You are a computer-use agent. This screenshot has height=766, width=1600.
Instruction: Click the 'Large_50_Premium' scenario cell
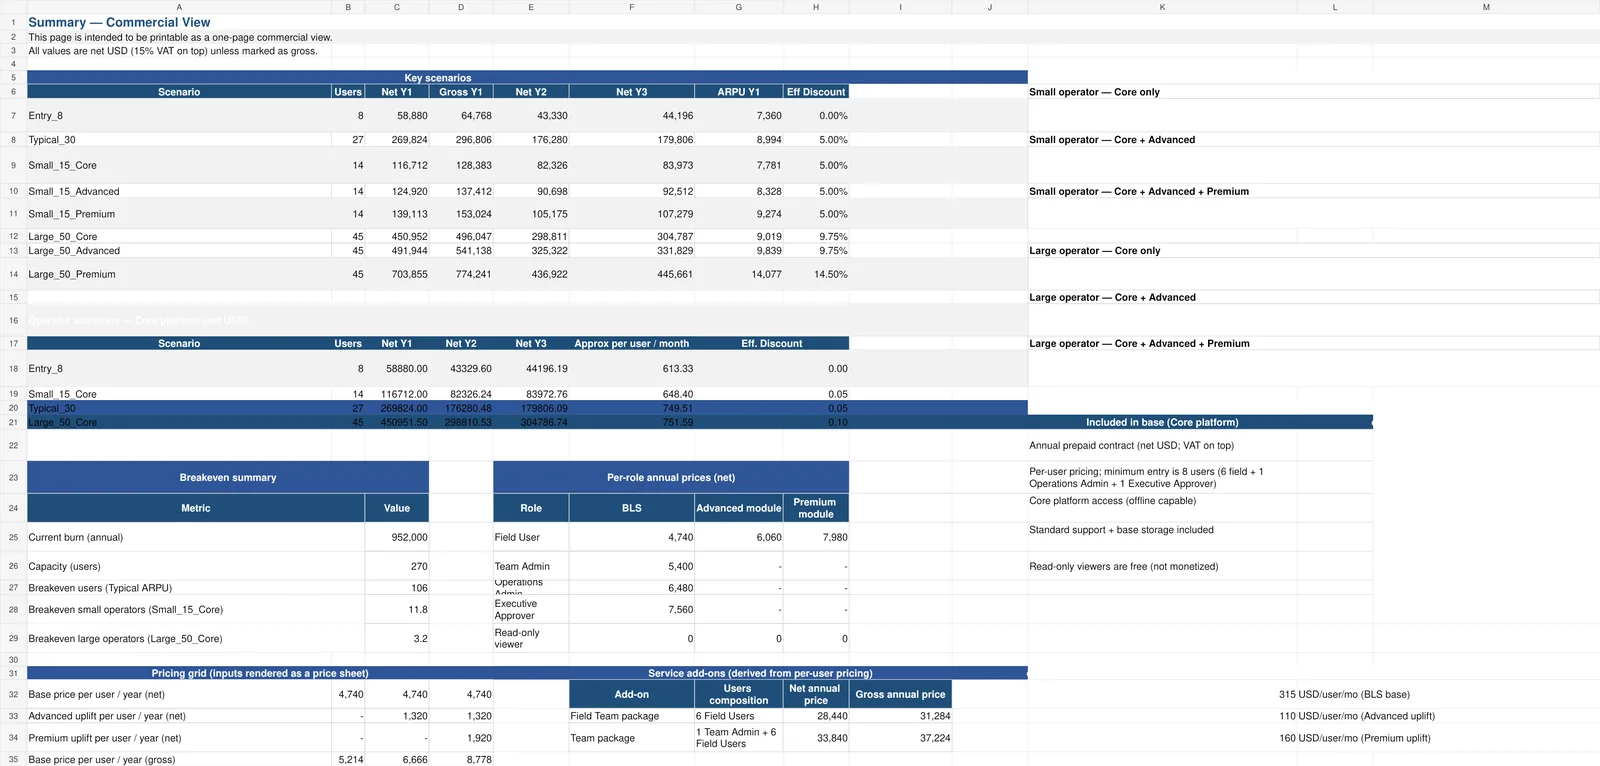(179, 274)
